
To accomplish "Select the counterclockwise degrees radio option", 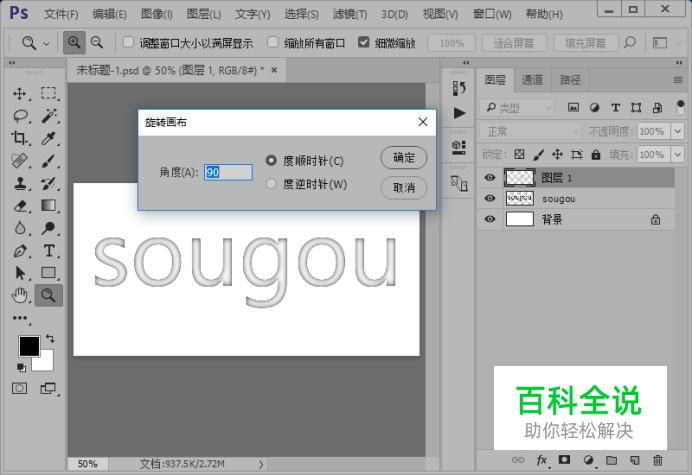I will pyautogui.click(x=271, y=183).
